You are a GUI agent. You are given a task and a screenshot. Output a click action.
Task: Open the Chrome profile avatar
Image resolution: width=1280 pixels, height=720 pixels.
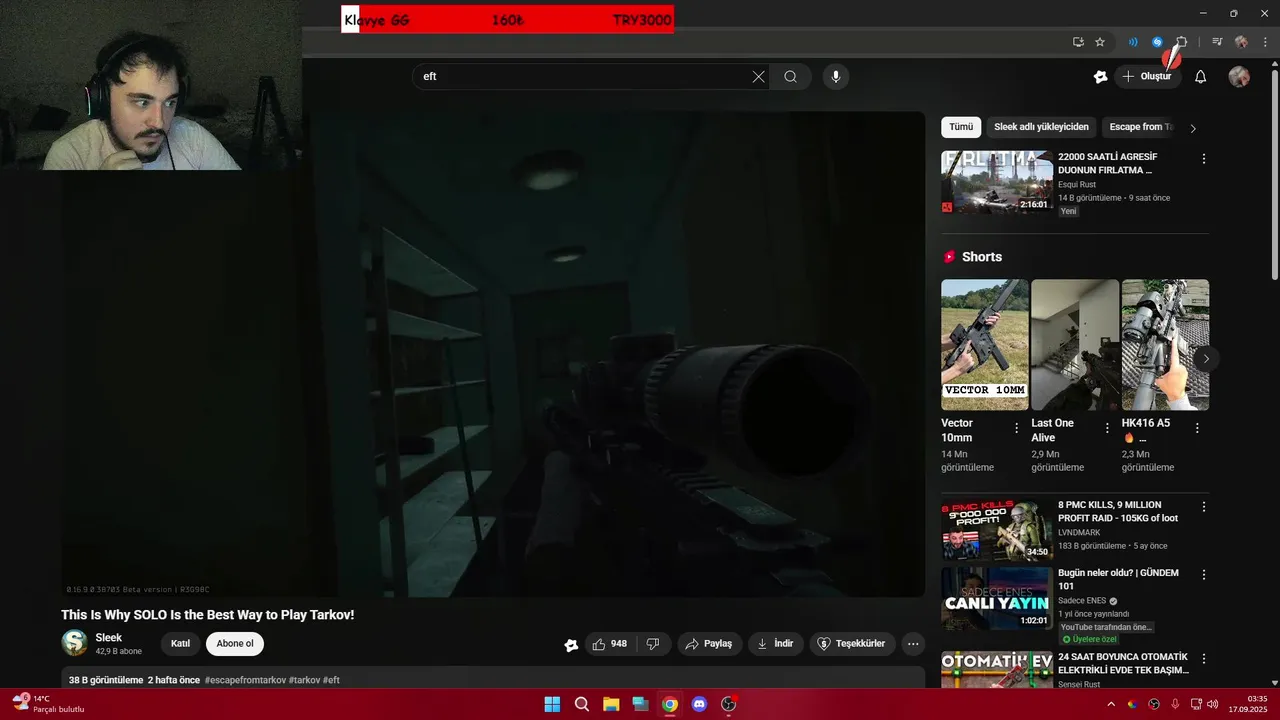point(1241,42)
